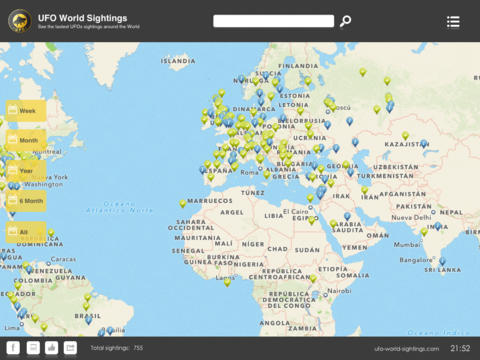Select the blue pin in Kazajistan
This screenshot has height=360, width=480.
pyautogui.click(x=424, y=143)
